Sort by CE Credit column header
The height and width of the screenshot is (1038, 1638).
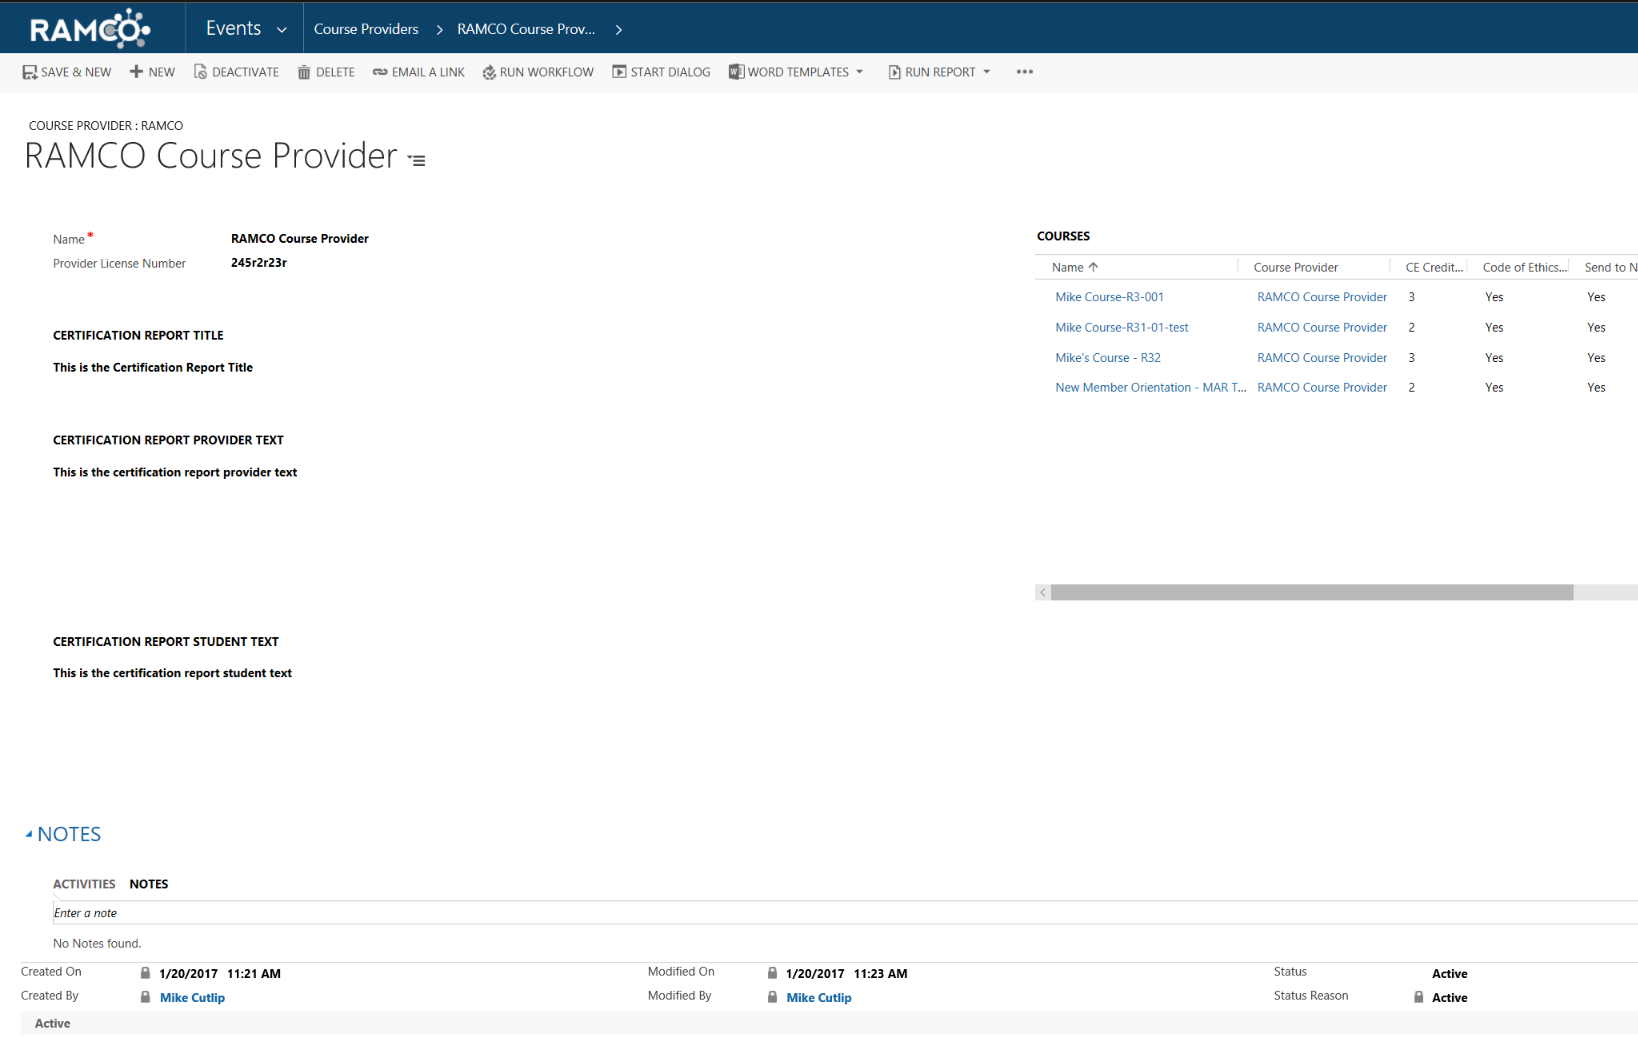pyautogui.click(x=1433, y=267)
